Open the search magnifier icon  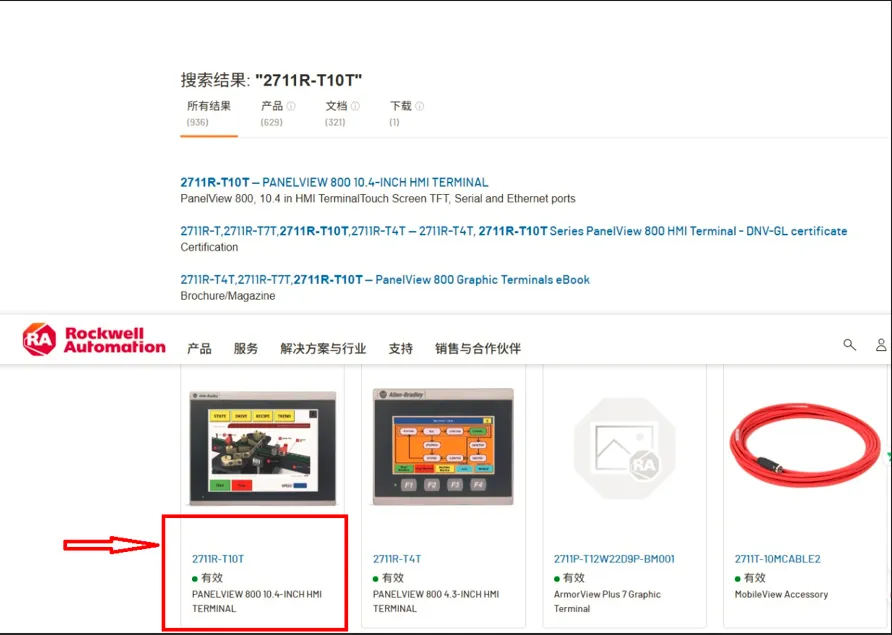pyautogui.click(x=849, y=345)
